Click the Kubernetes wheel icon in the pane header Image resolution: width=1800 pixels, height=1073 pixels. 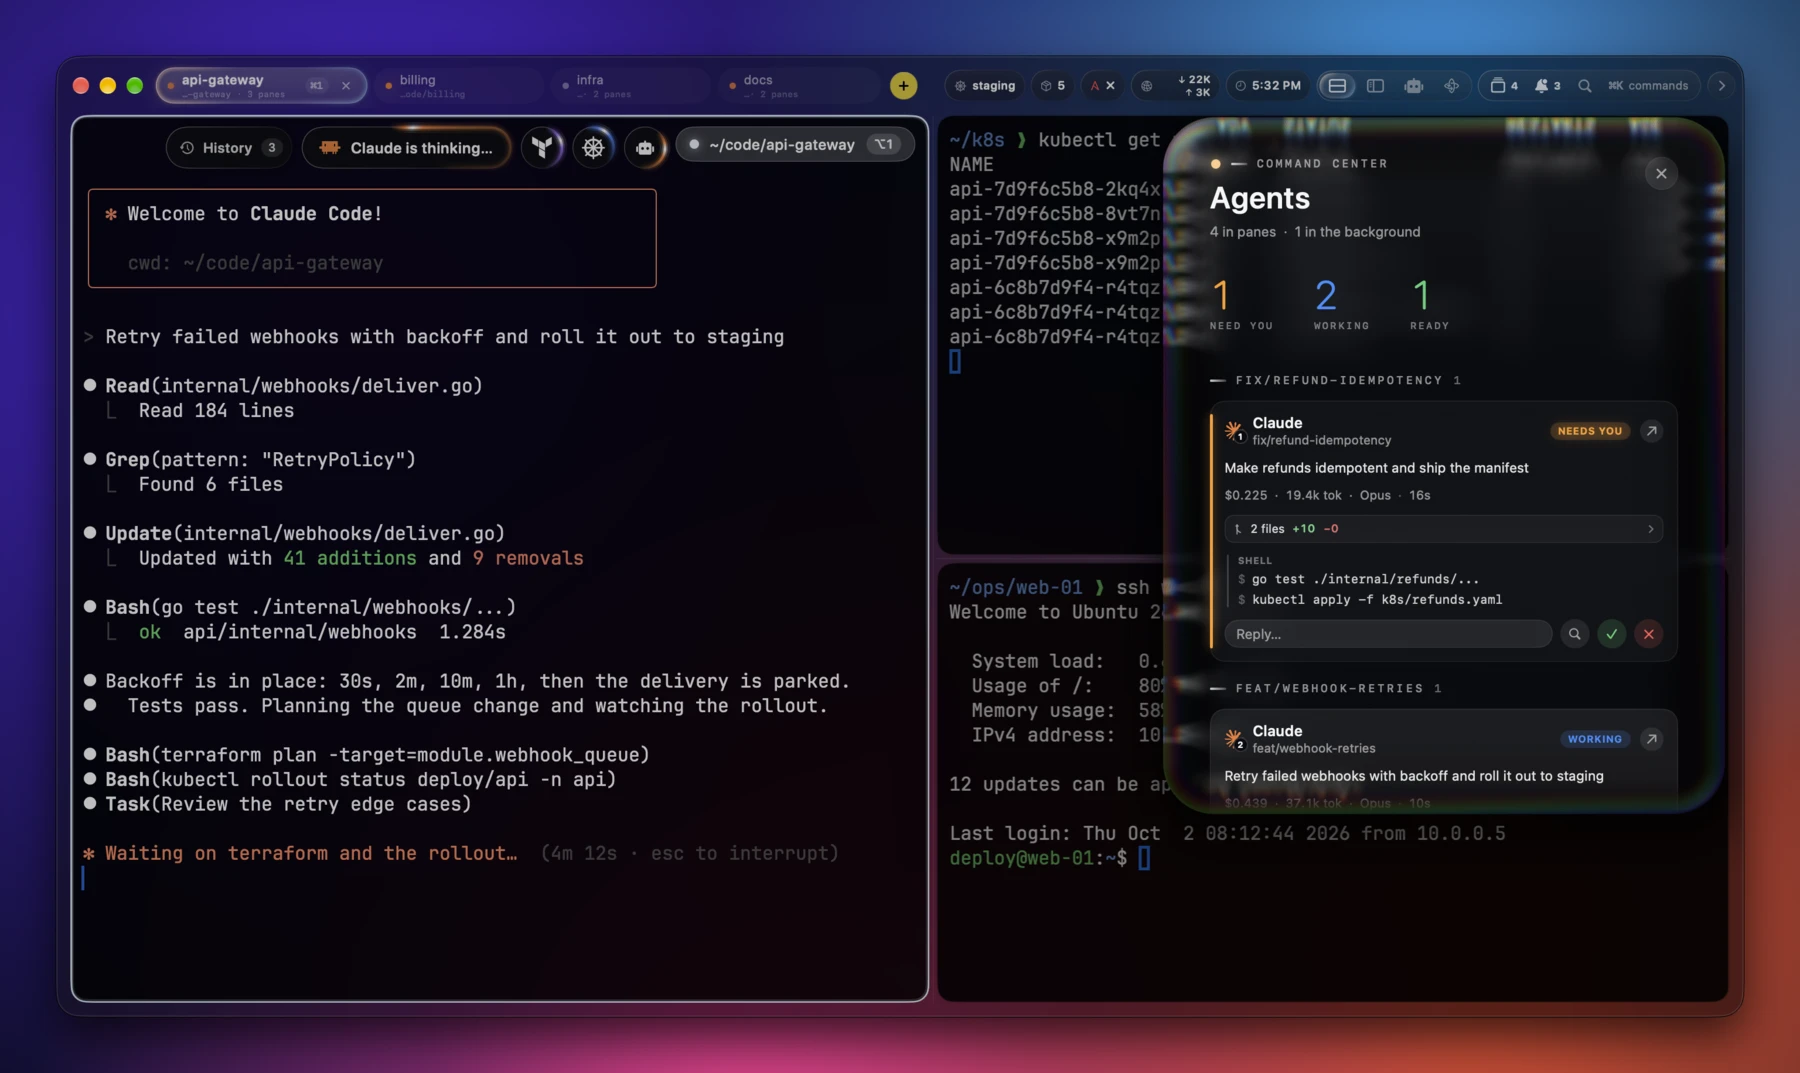point(593,148)
